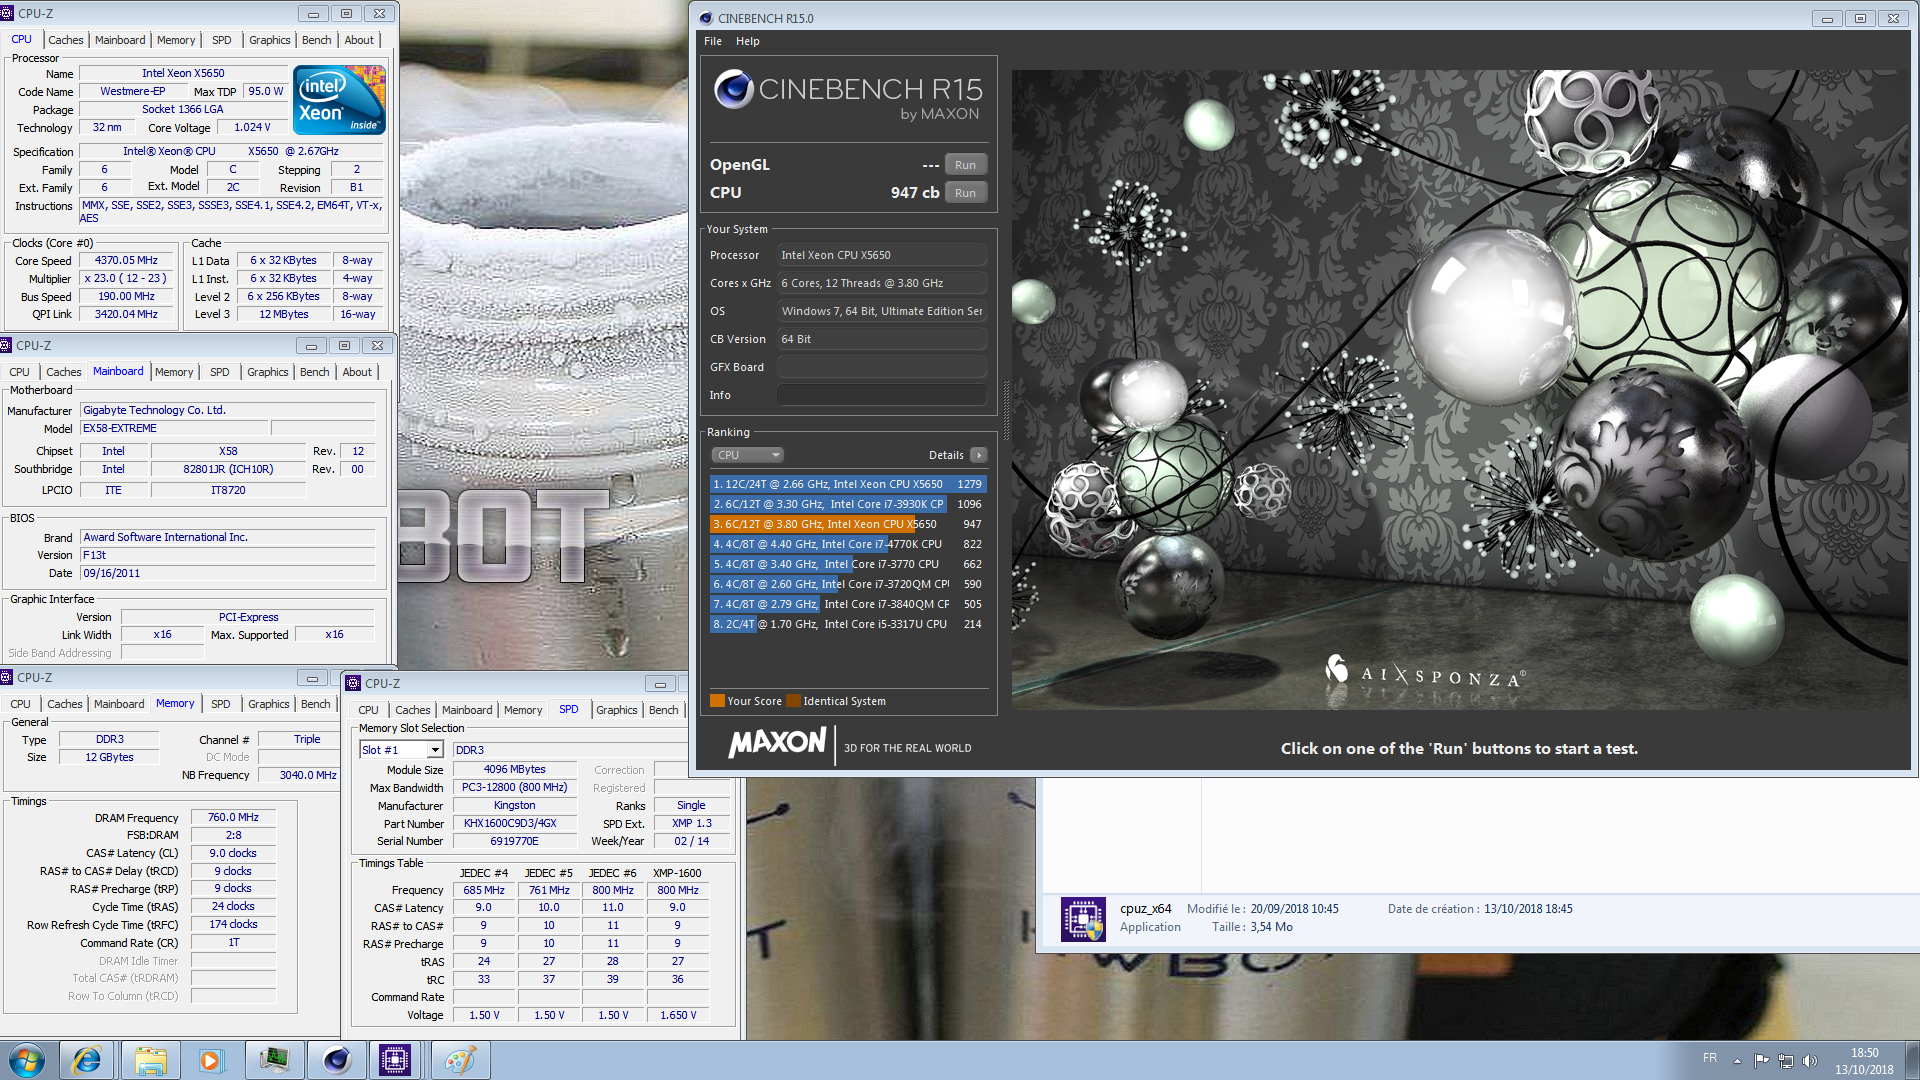
Task: Click the FR language indicator
Action: coord(1710,1058)
